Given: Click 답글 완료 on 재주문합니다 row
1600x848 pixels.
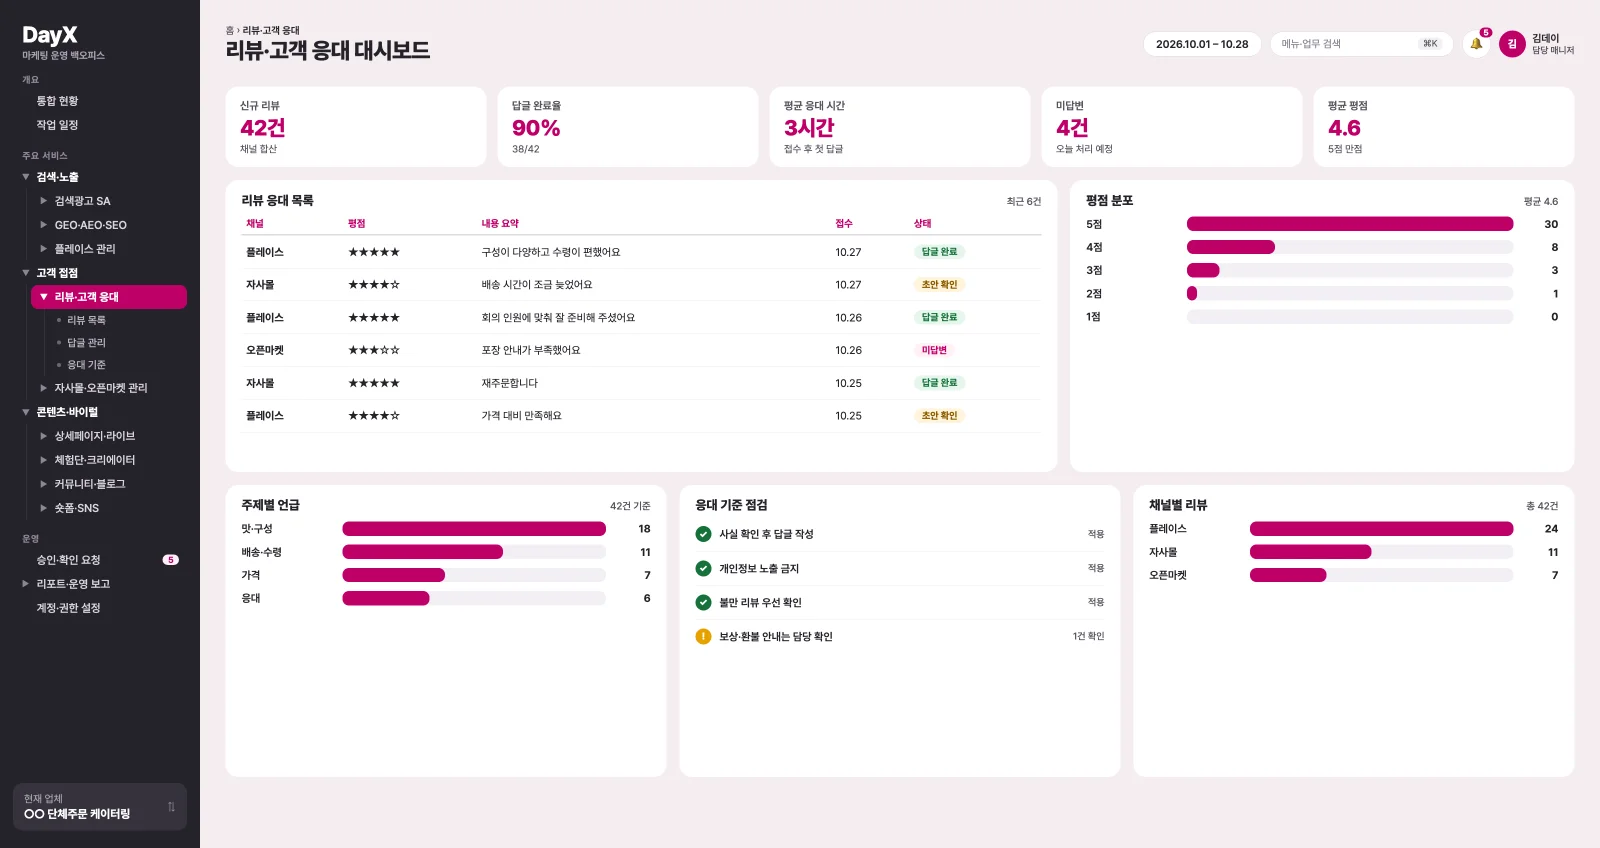Looking at the screenshot, I should [x=939, y=383].
